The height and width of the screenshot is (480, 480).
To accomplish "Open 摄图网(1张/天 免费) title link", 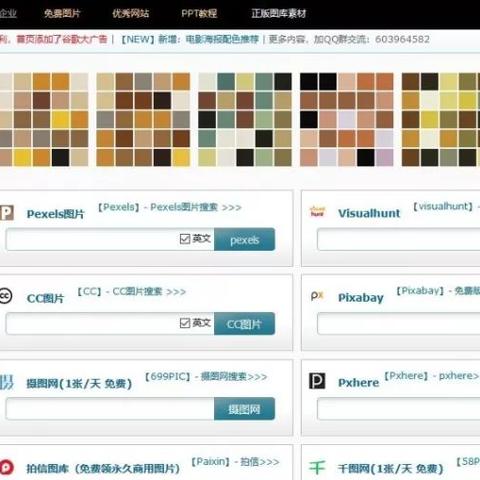I will (79, 384).
